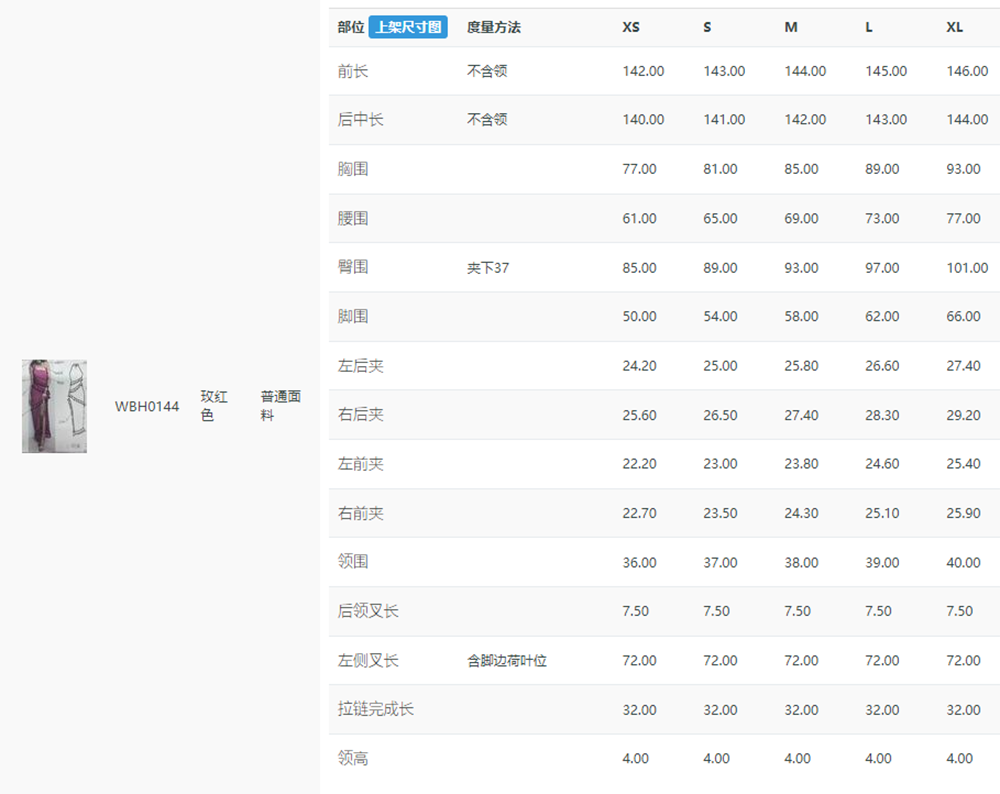The image size is (1000, 794).
Task: Click the 领围 M value 38.00
Action: click(x=801, y=562)
